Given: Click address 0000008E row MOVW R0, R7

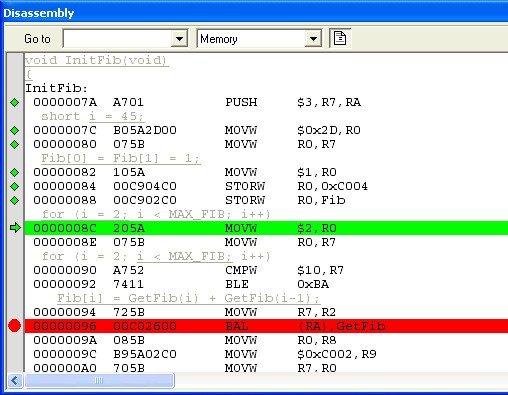Looking at the screenshot, I should [184, 242].
